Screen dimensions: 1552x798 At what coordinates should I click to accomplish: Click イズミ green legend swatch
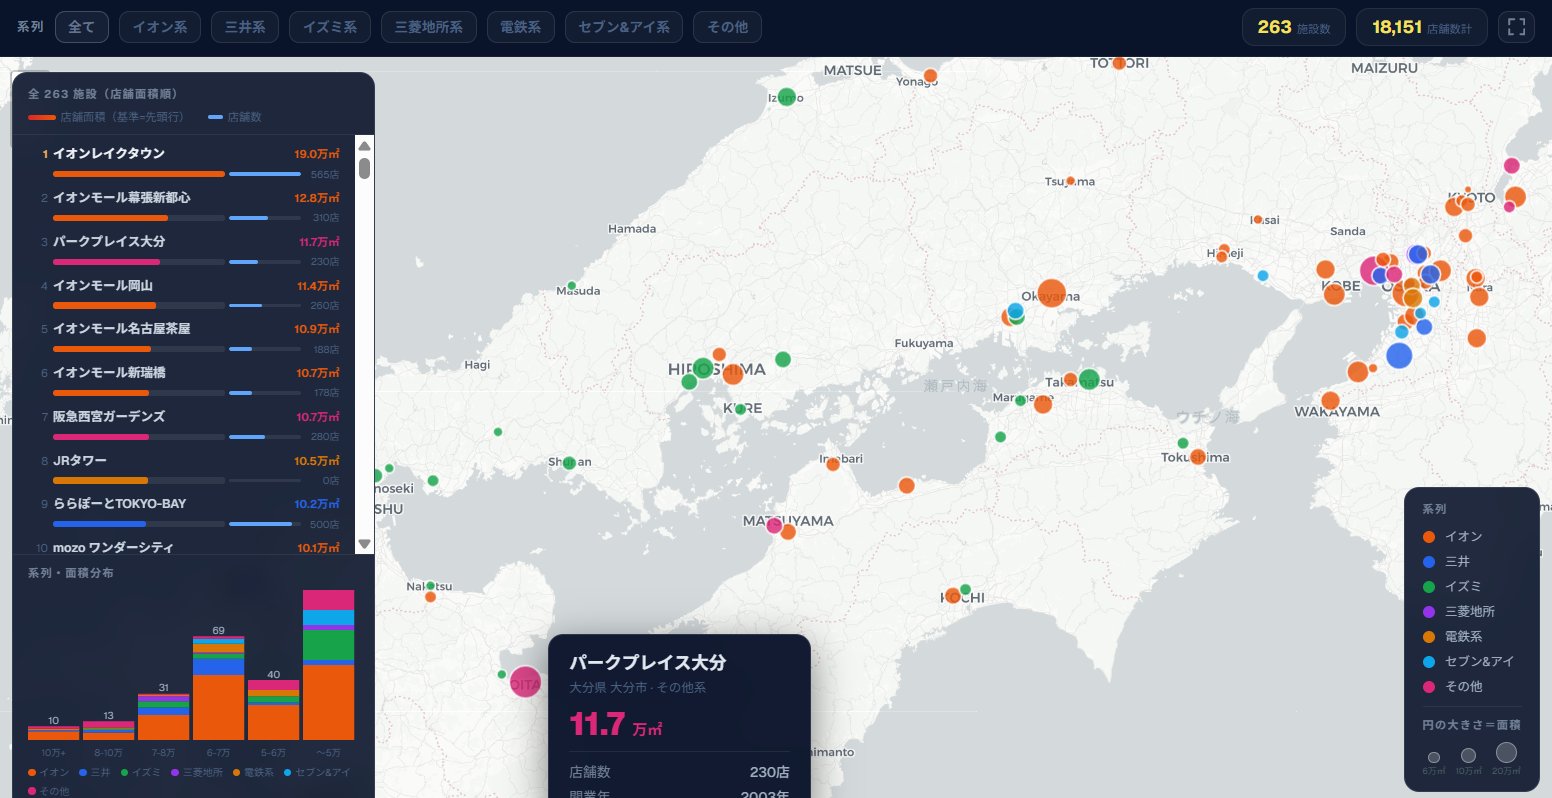(1428, 586)
